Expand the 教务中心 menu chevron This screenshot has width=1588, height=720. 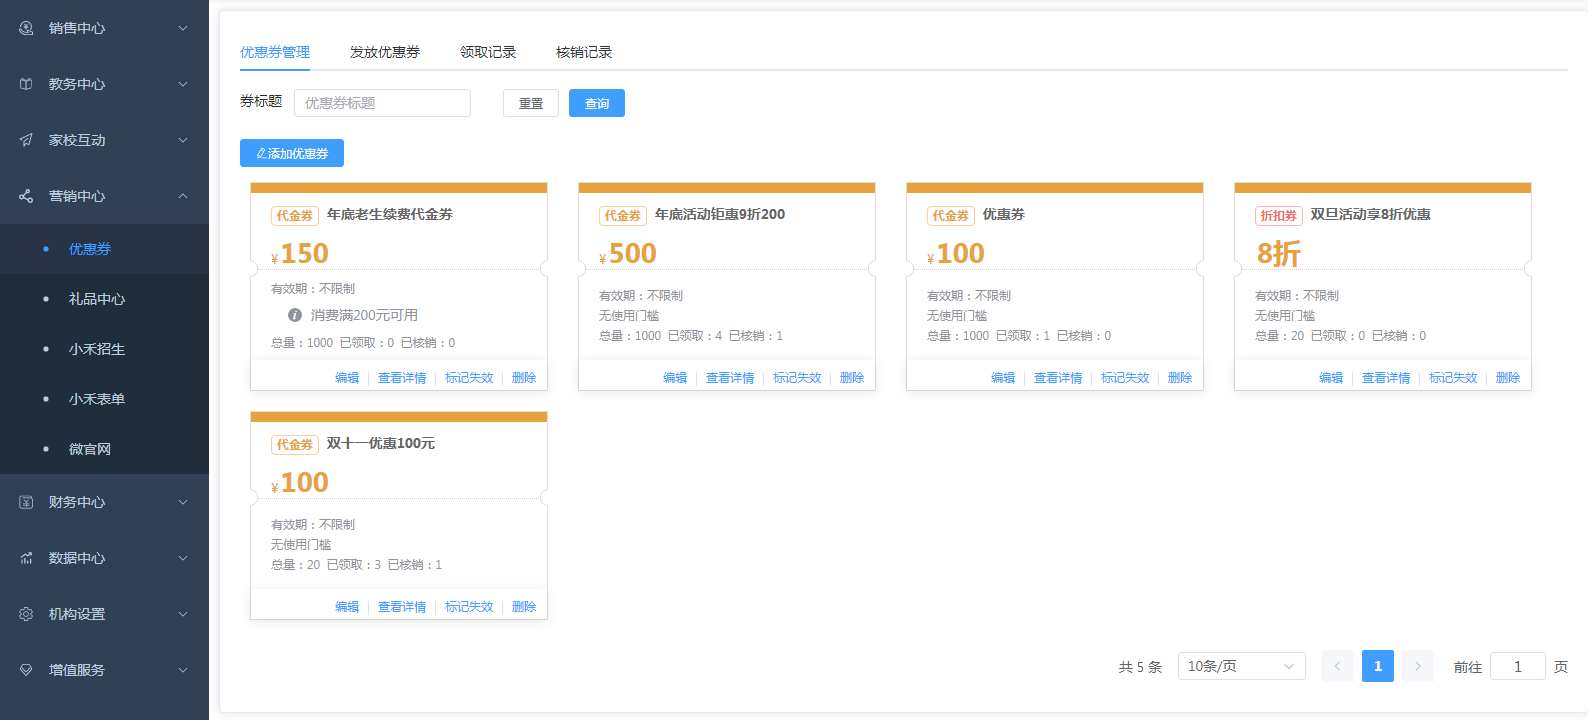[183, 84]
